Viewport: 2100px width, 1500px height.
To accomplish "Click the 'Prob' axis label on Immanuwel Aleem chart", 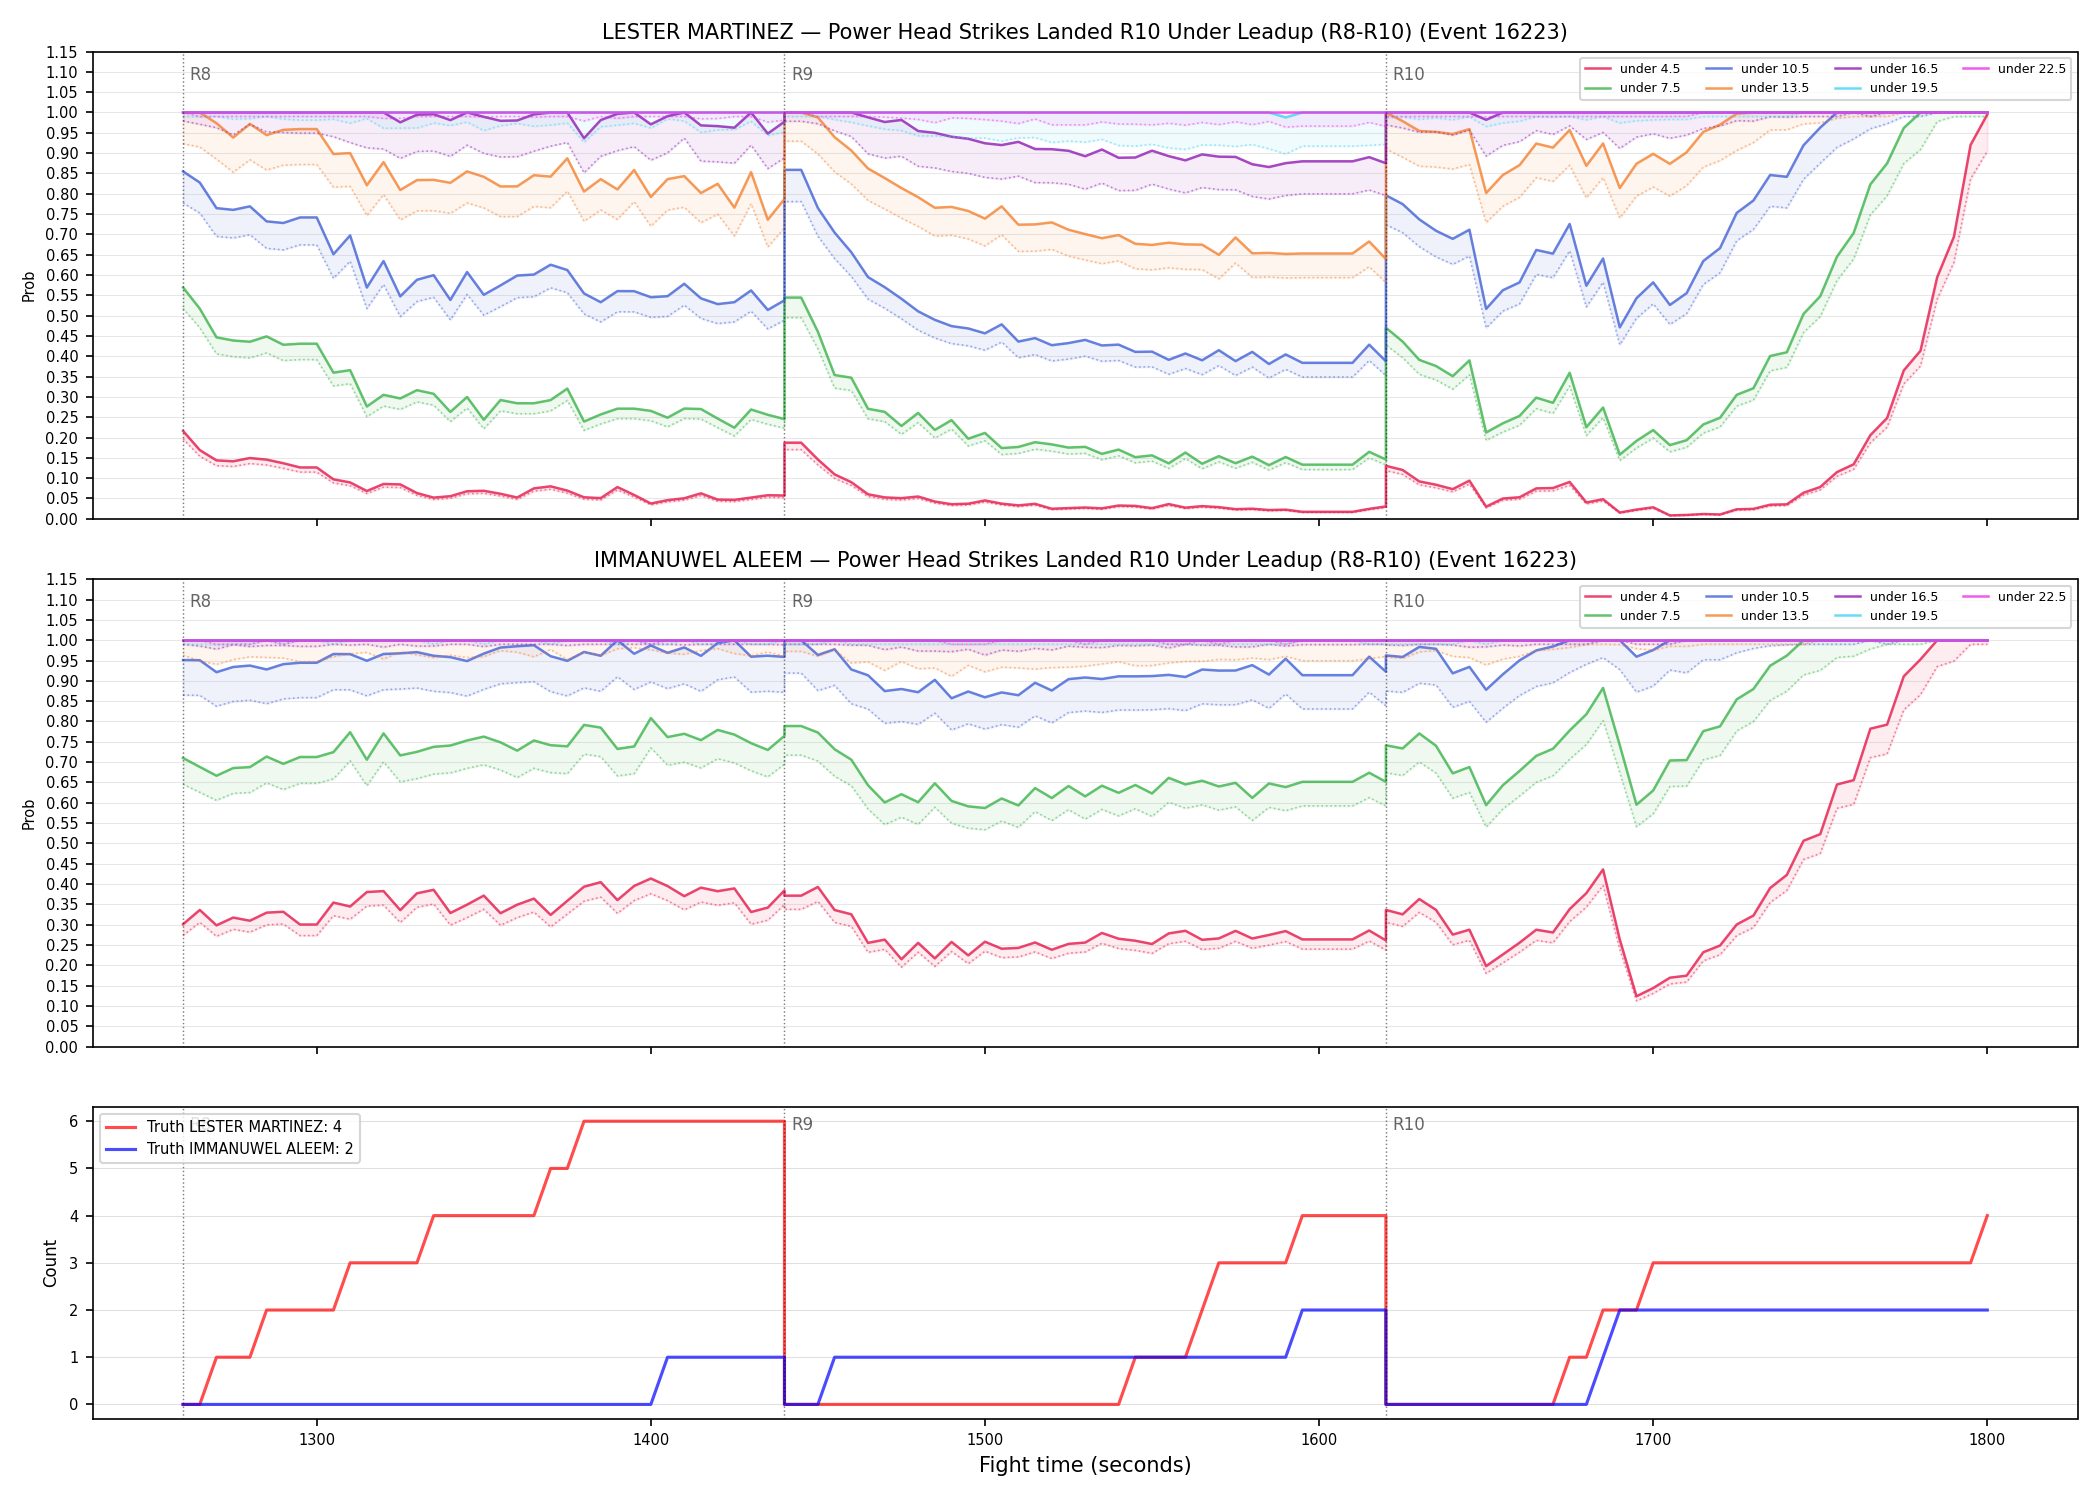I will tap(29, 814).
